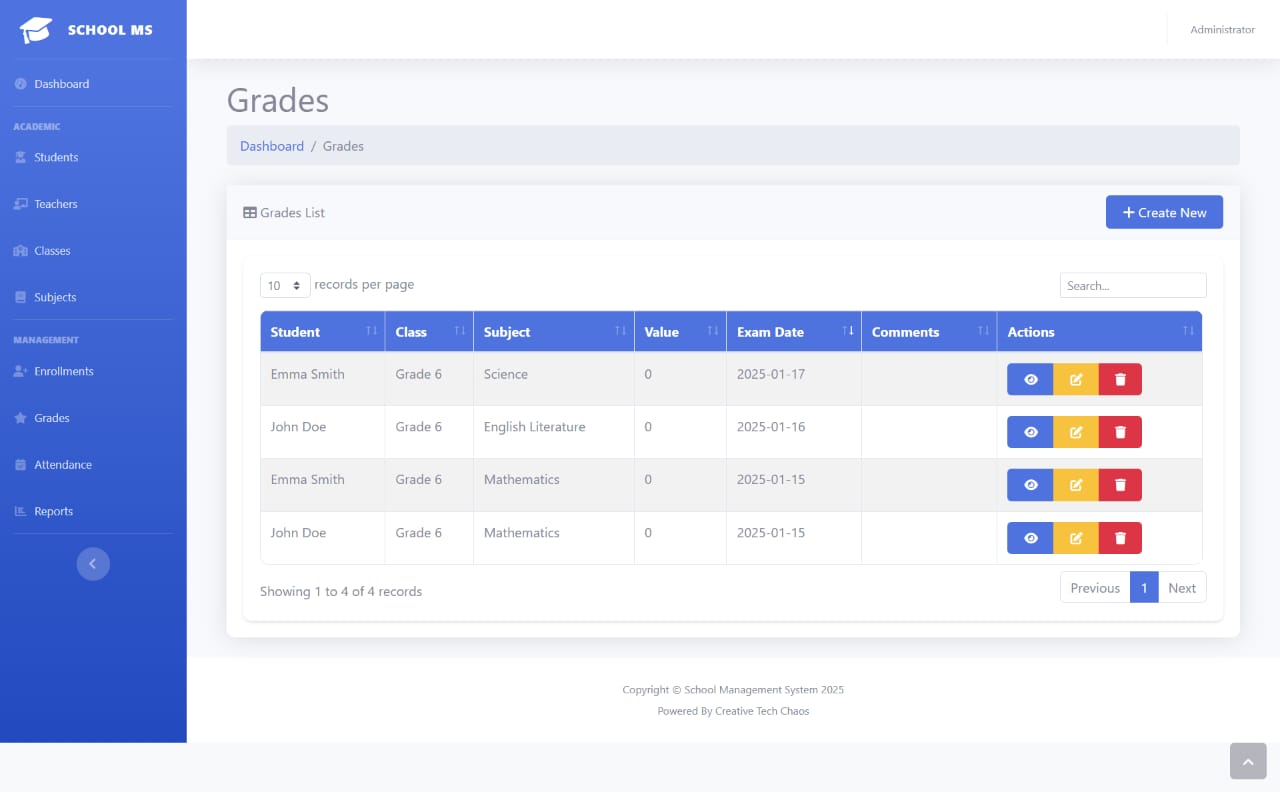View Emma Smith's Science grade
Image resolution: width=1280 pixels, height=792 pixels.
[x=1030, y=379]
